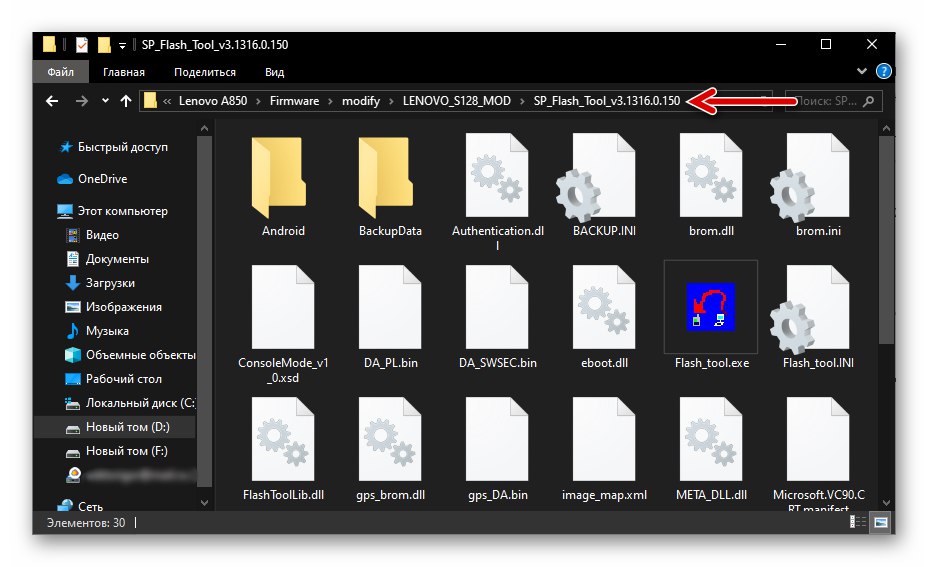Click the Properties quick access toolbar icon
The height and width of the screenshot is (567, 928).
tap(82, 44)
